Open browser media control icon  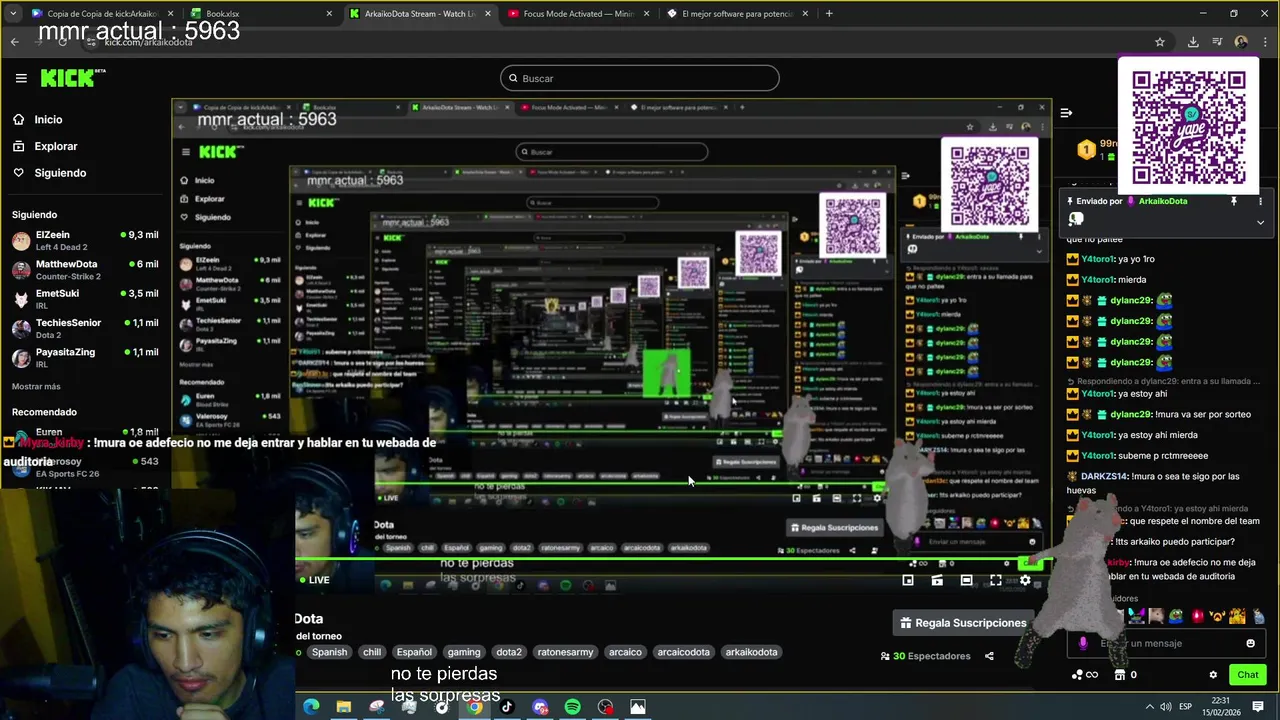coord(1217,42)
